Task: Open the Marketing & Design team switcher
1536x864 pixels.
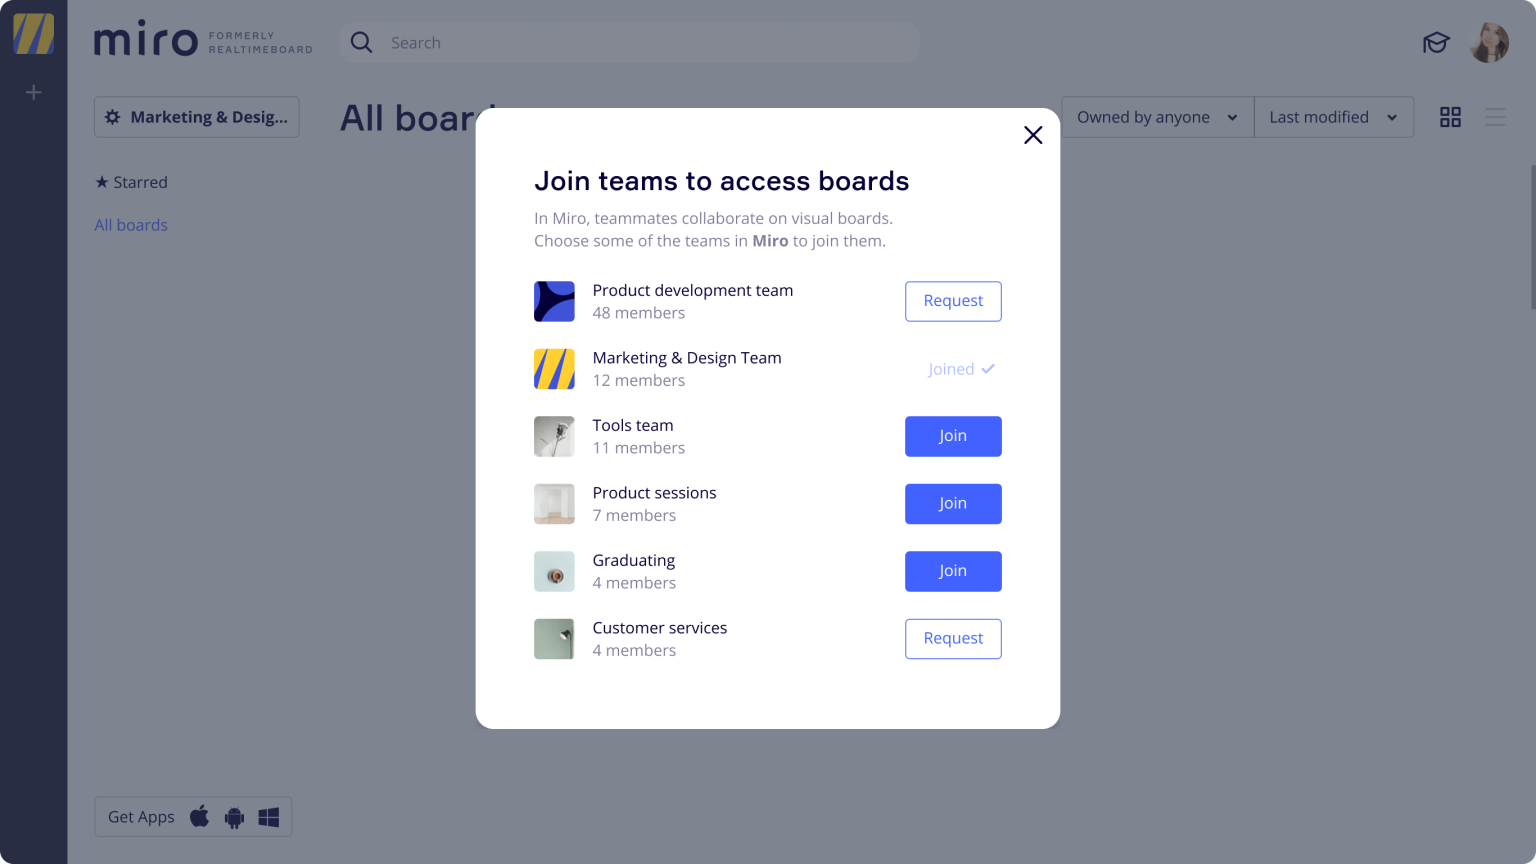Action: click(196, 117)
